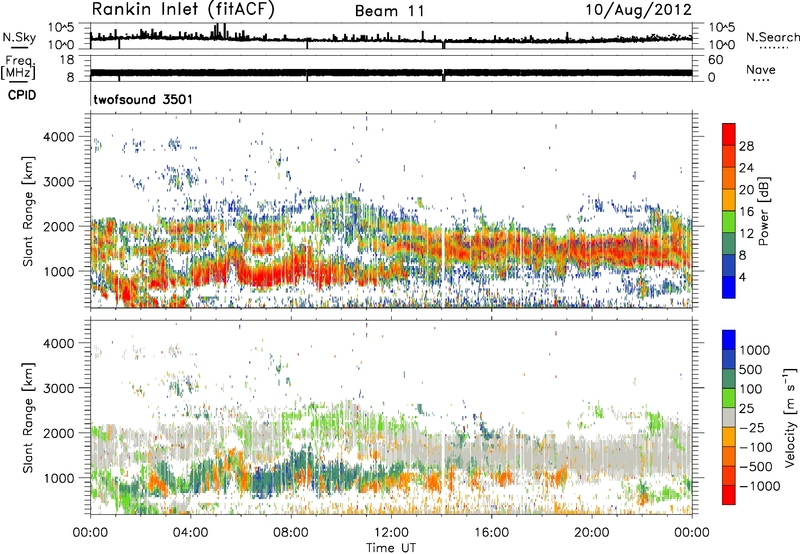Image resolution: width=800 pixels, height=554 pixels.
Task: Click the "25" label on the velocity colorbar
Action: pos(747,409)
